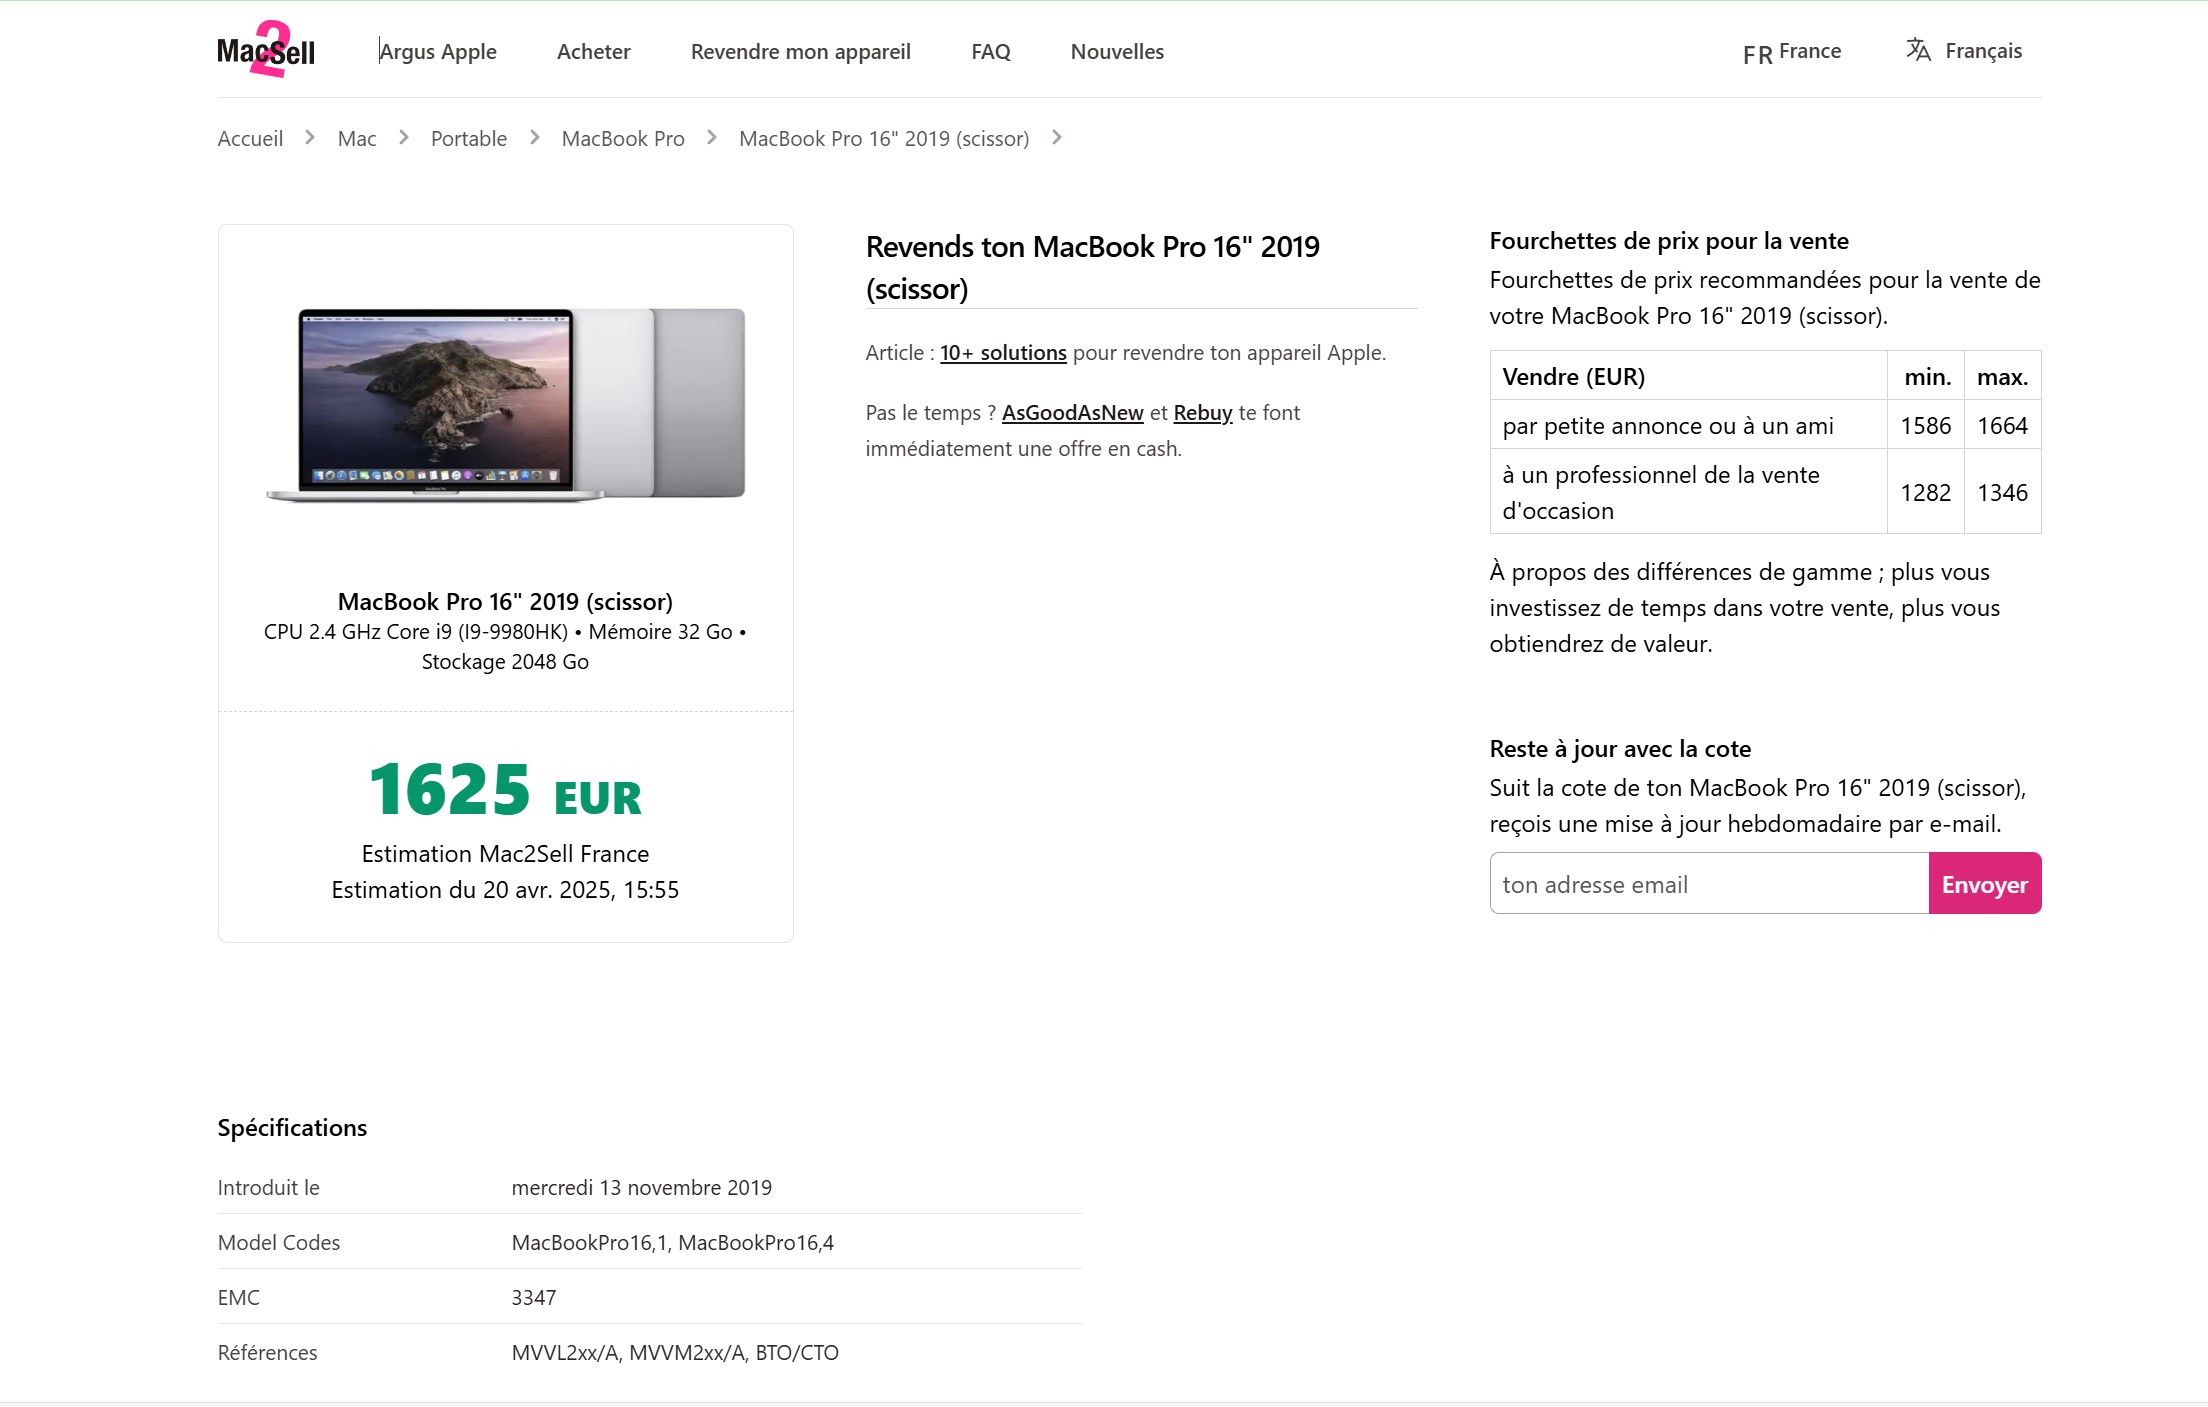The image size is (2208, 1407).
Task: Click the FR country flag code
Action: [x=1757, y=54]
